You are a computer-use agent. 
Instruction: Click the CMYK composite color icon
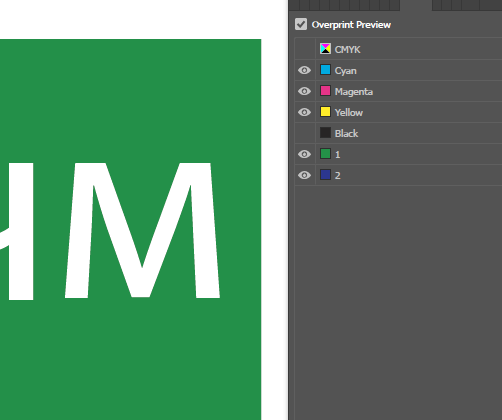point(325,49)
